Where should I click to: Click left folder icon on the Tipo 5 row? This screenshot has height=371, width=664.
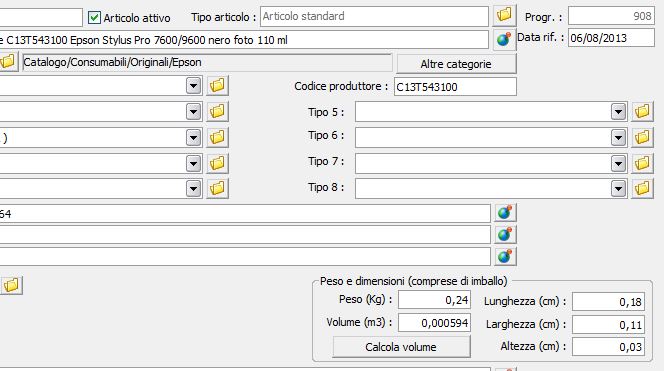tap(217, 111)
